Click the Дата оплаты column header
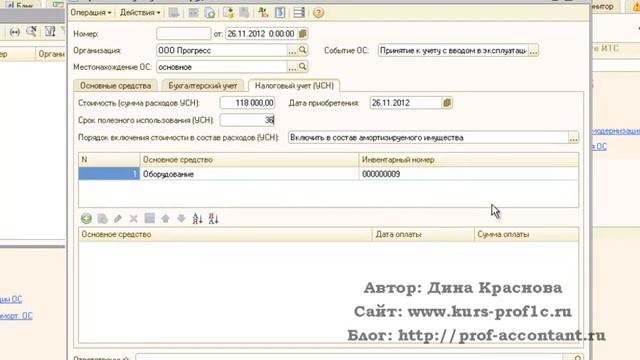 [x=423, y=234]
